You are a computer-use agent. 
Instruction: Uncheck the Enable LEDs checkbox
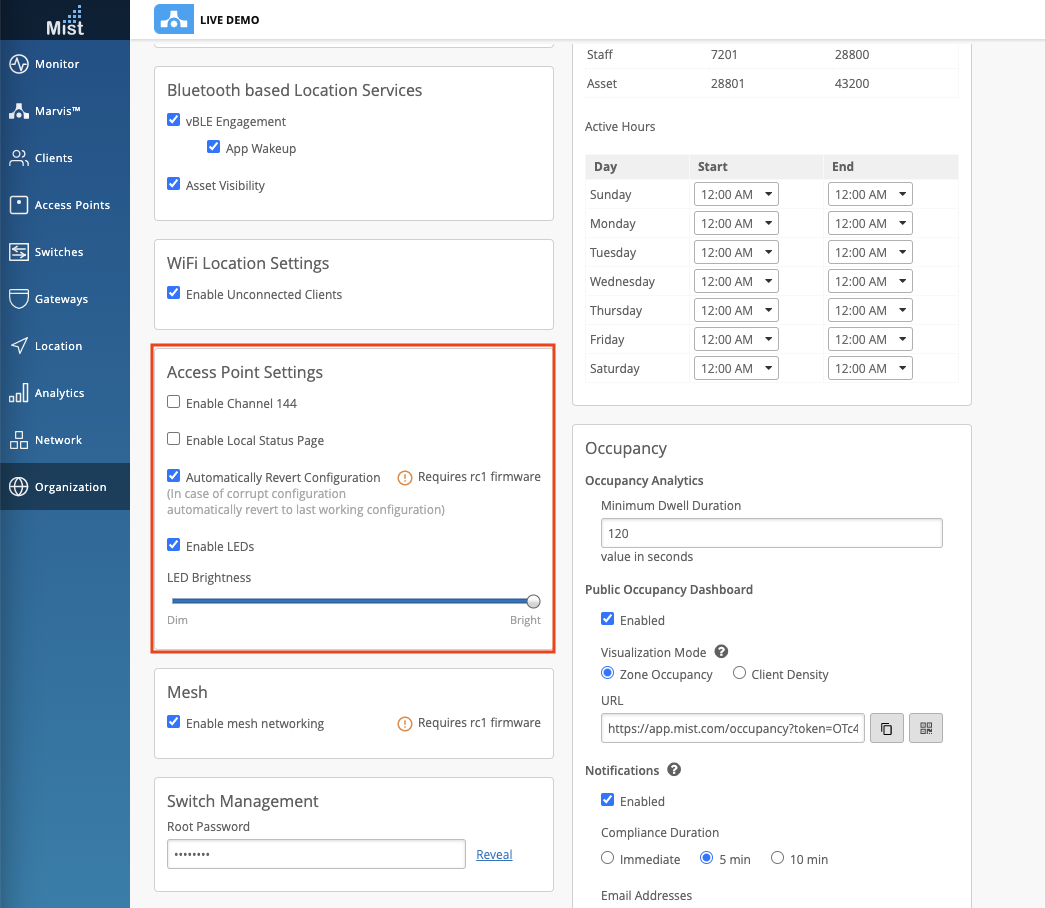pos(174,546)
